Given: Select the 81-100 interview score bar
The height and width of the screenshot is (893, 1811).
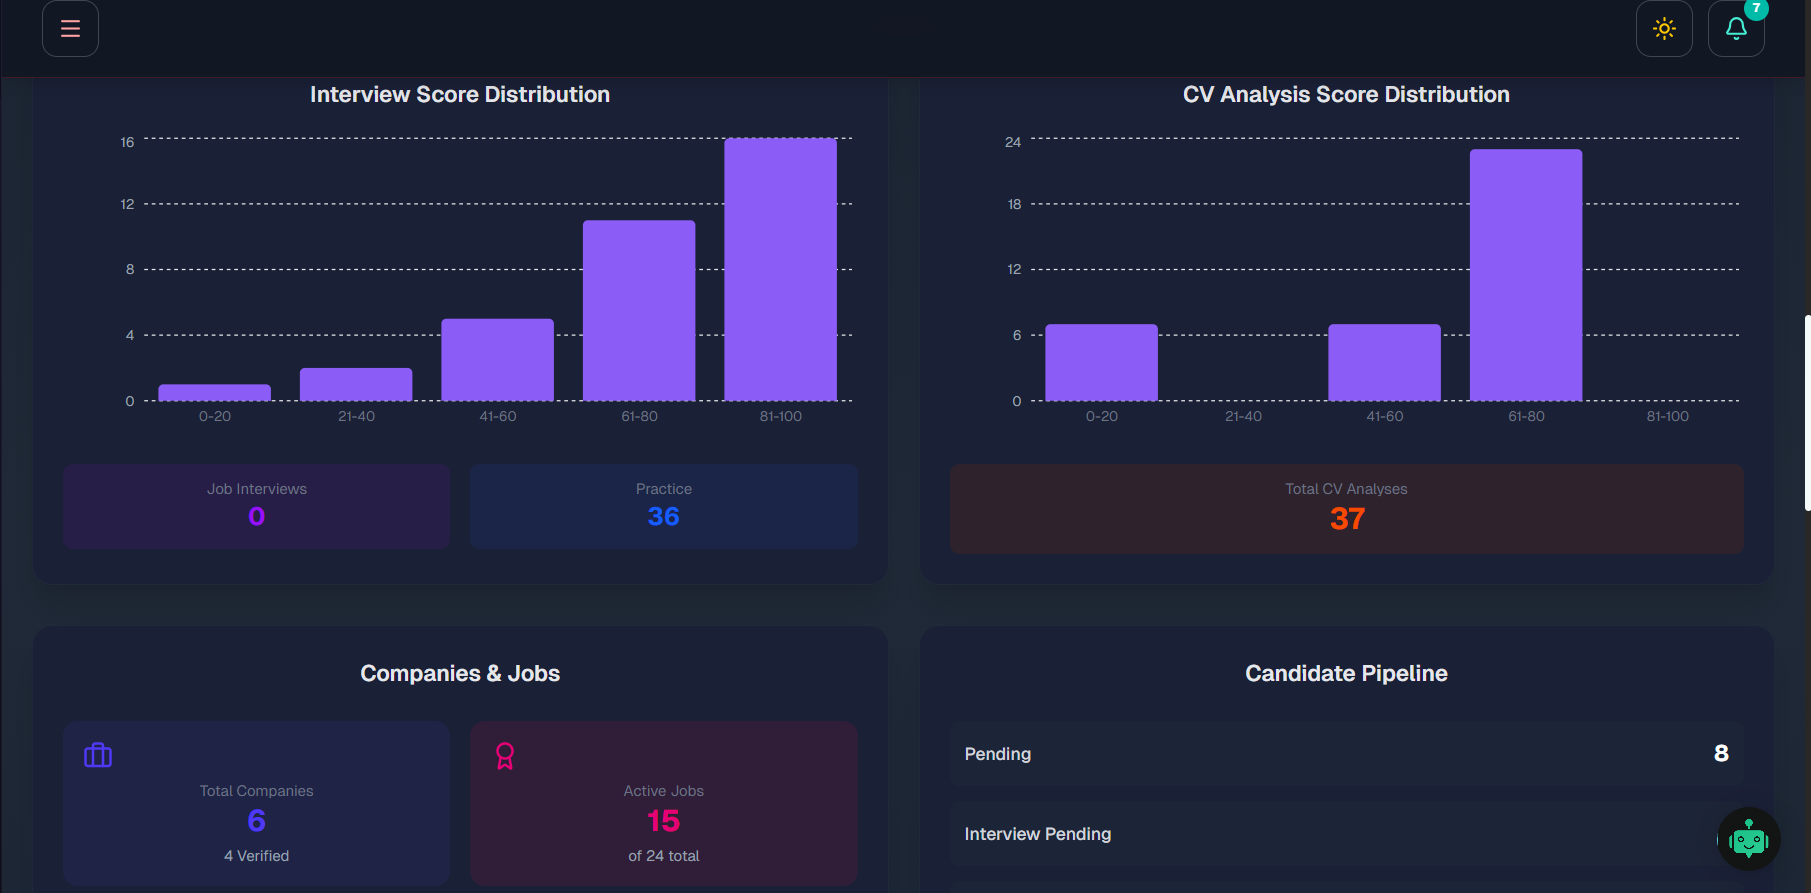Looking at the screenshot, I should point(780,269).
